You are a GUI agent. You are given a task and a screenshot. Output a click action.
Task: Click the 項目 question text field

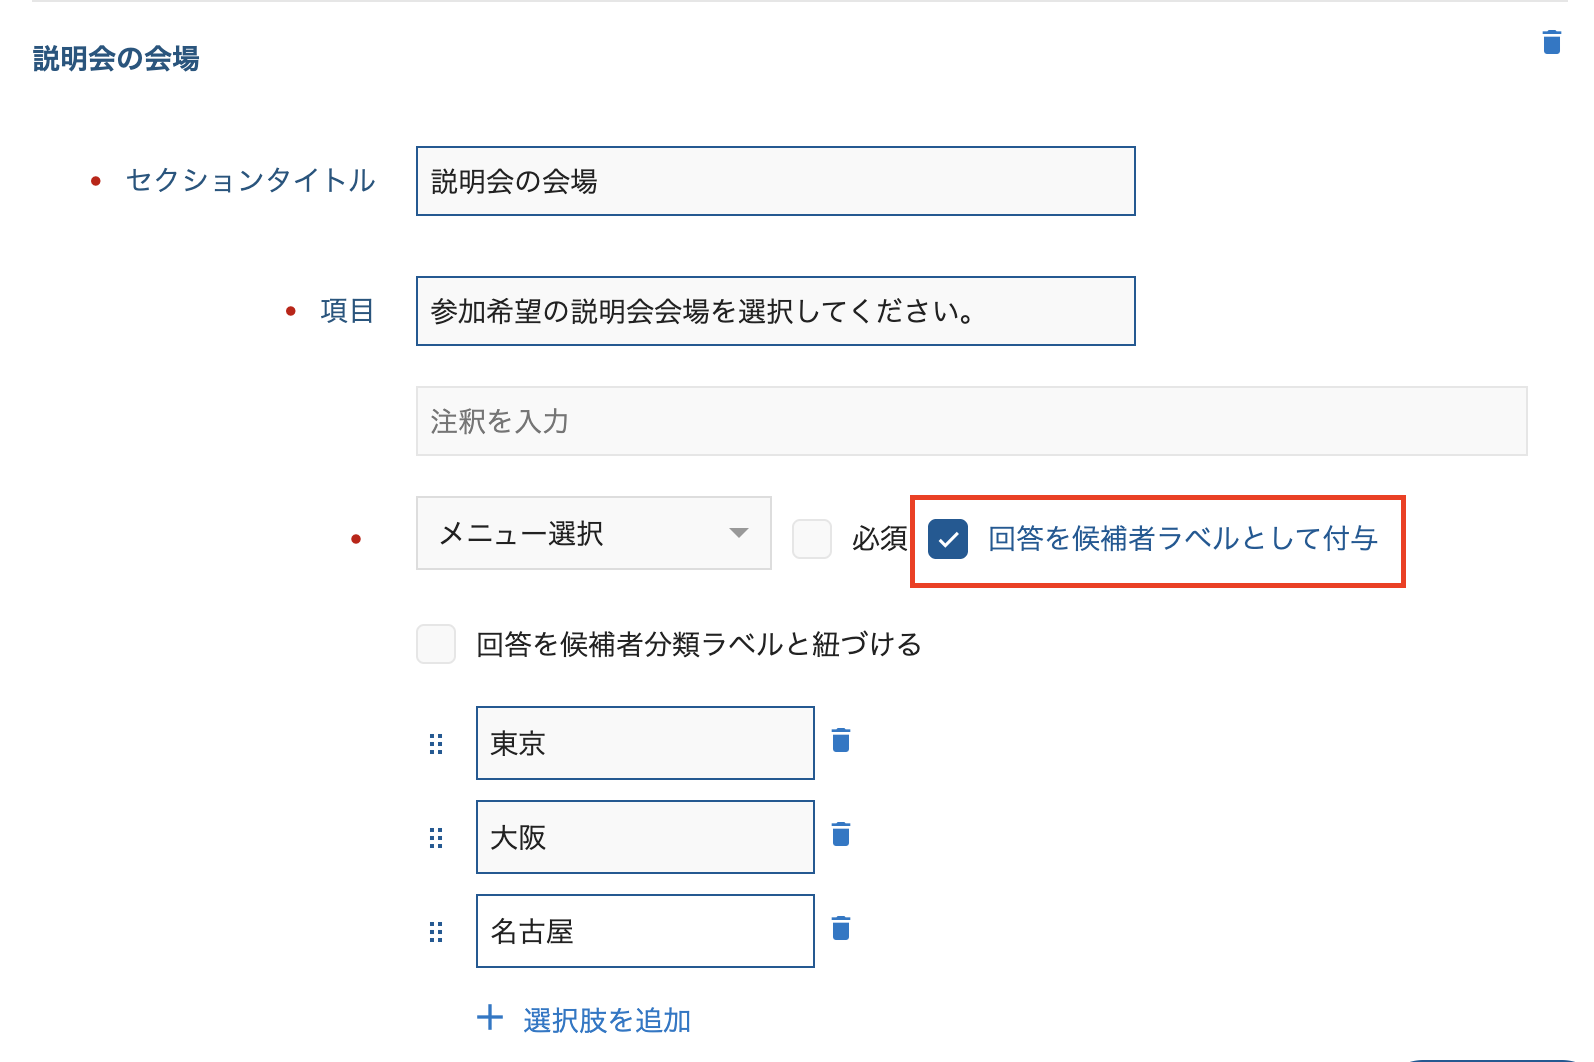click(775, 311)
